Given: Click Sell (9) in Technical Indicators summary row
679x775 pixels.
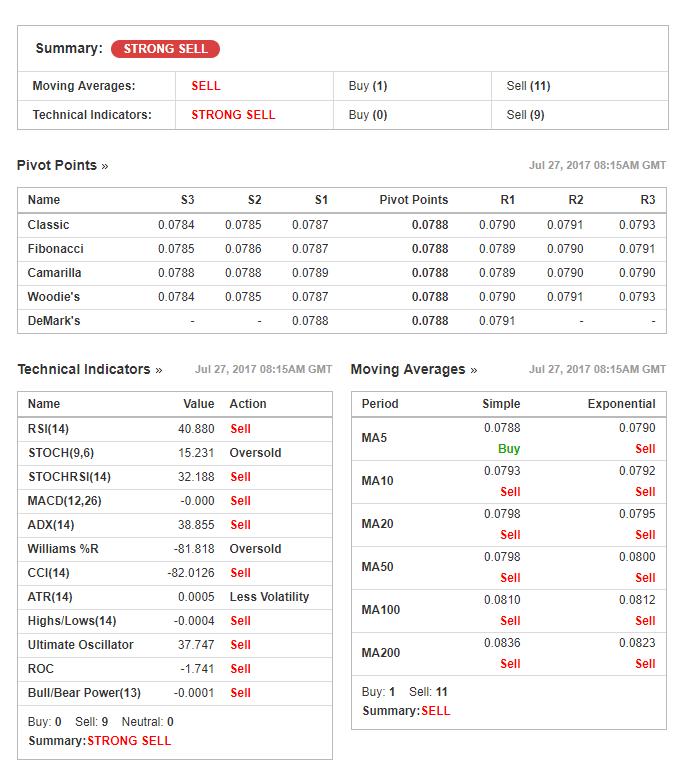Looking at the screenshot, I should (x=525, y=115).
